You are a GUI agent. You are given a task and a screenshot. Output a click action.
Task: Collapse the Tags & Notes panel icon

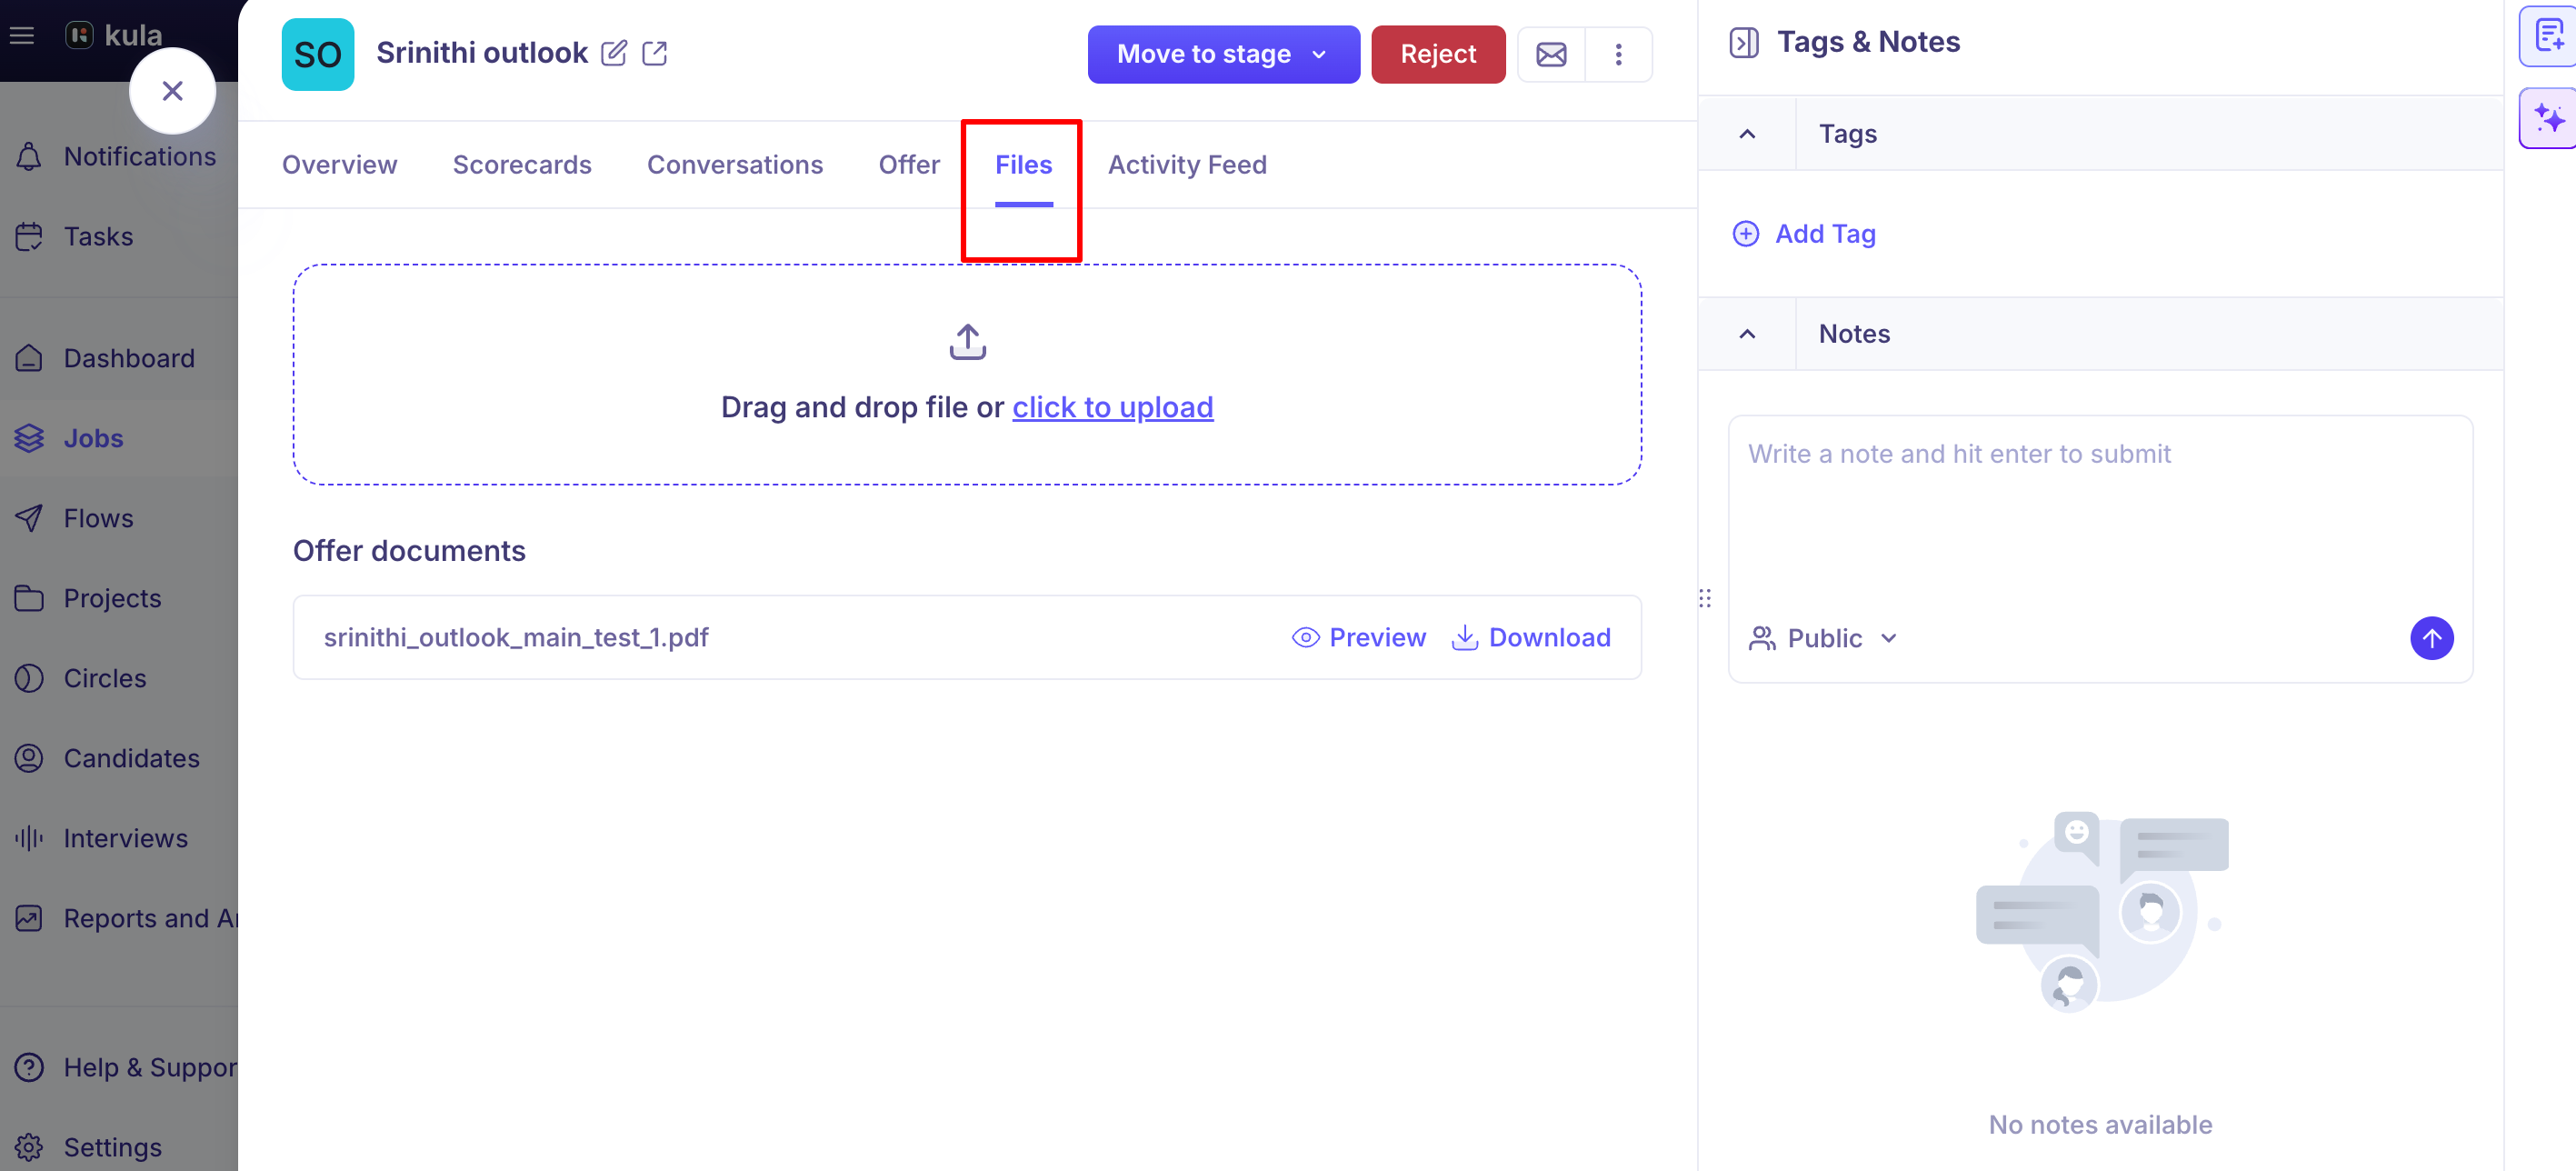pos(1744,42)
